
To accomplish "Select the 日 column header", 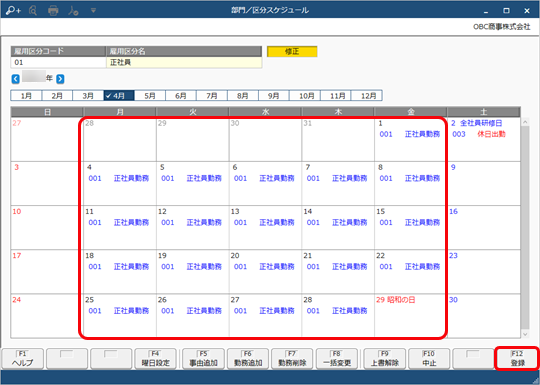I will click(47, 112).
